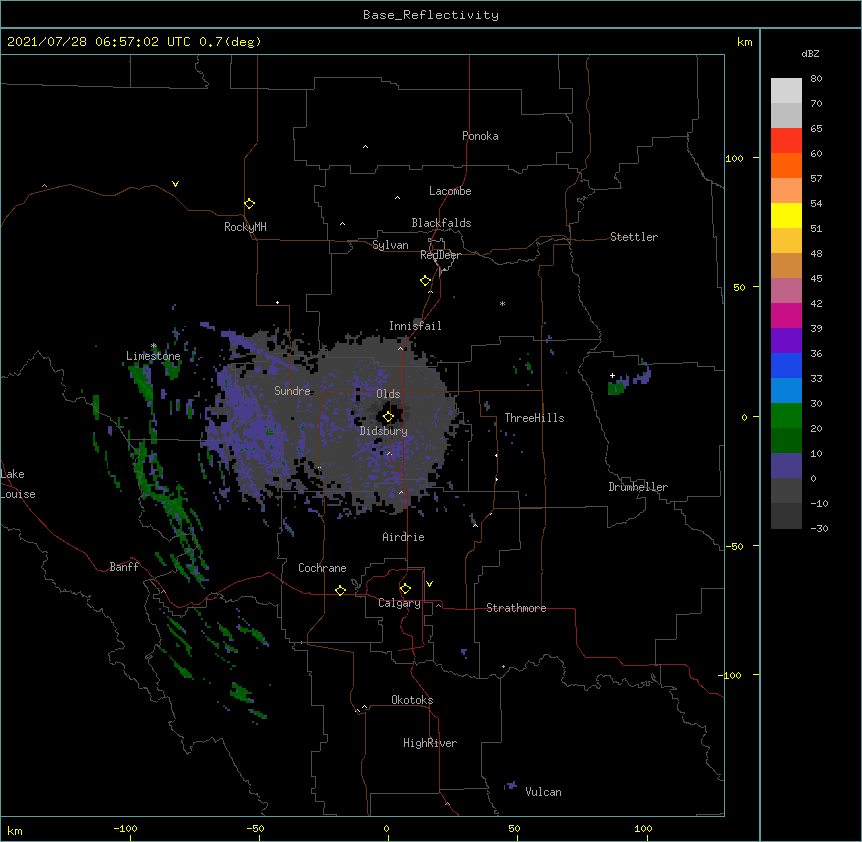The height and width of the screenshot is (842, 862).
Task: Click the RockyMH label
Action: coord(245,227)
